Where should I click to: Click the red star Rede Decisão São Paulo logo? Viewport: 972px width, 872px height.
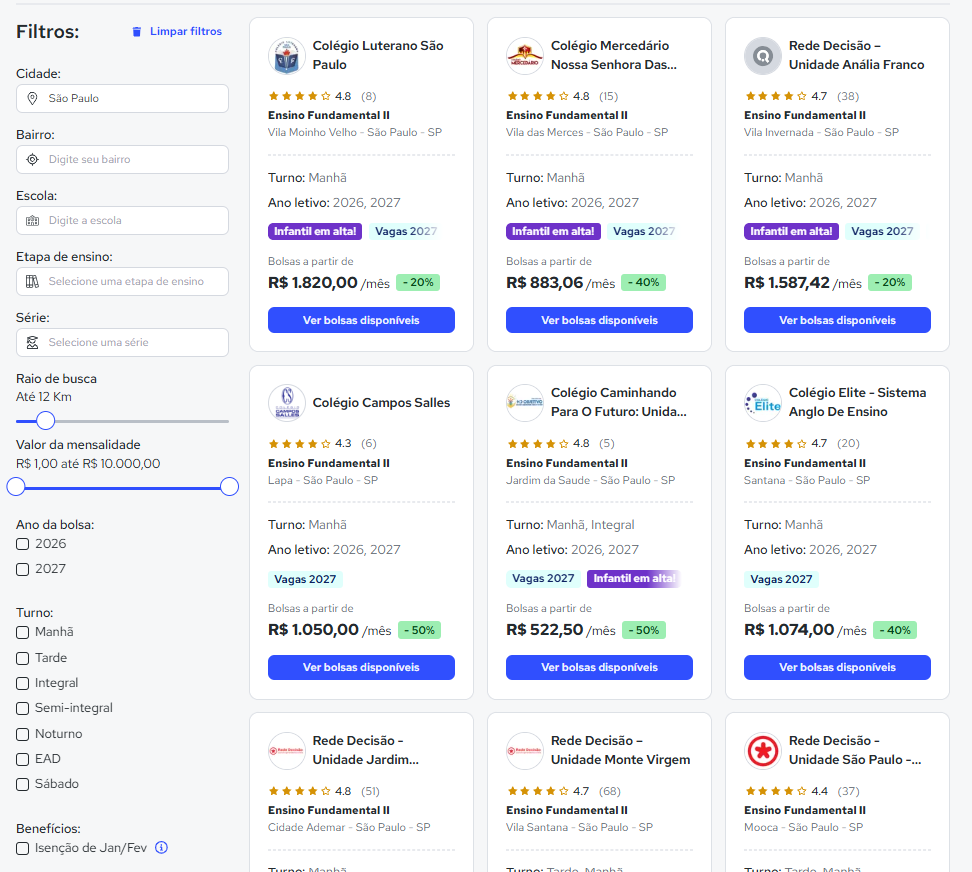762,751
